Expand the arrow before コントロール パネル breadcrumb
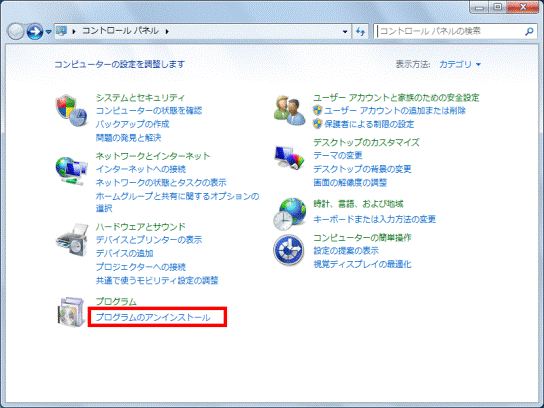This screenshot has width=544, height=408. coord(74,32)
